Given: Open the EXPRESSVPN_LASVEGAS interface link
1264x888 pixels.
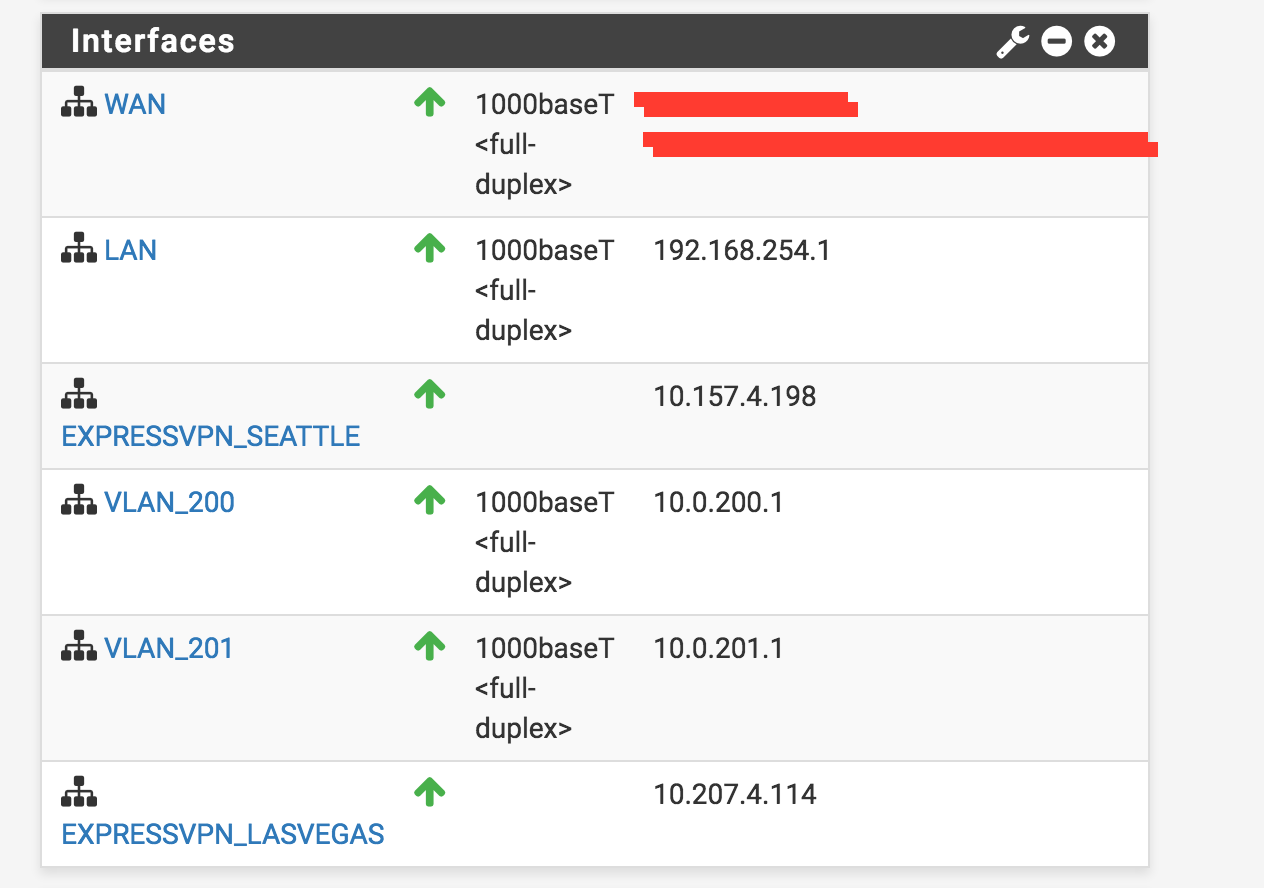Looking at the screenshot, I should [223, 835].
